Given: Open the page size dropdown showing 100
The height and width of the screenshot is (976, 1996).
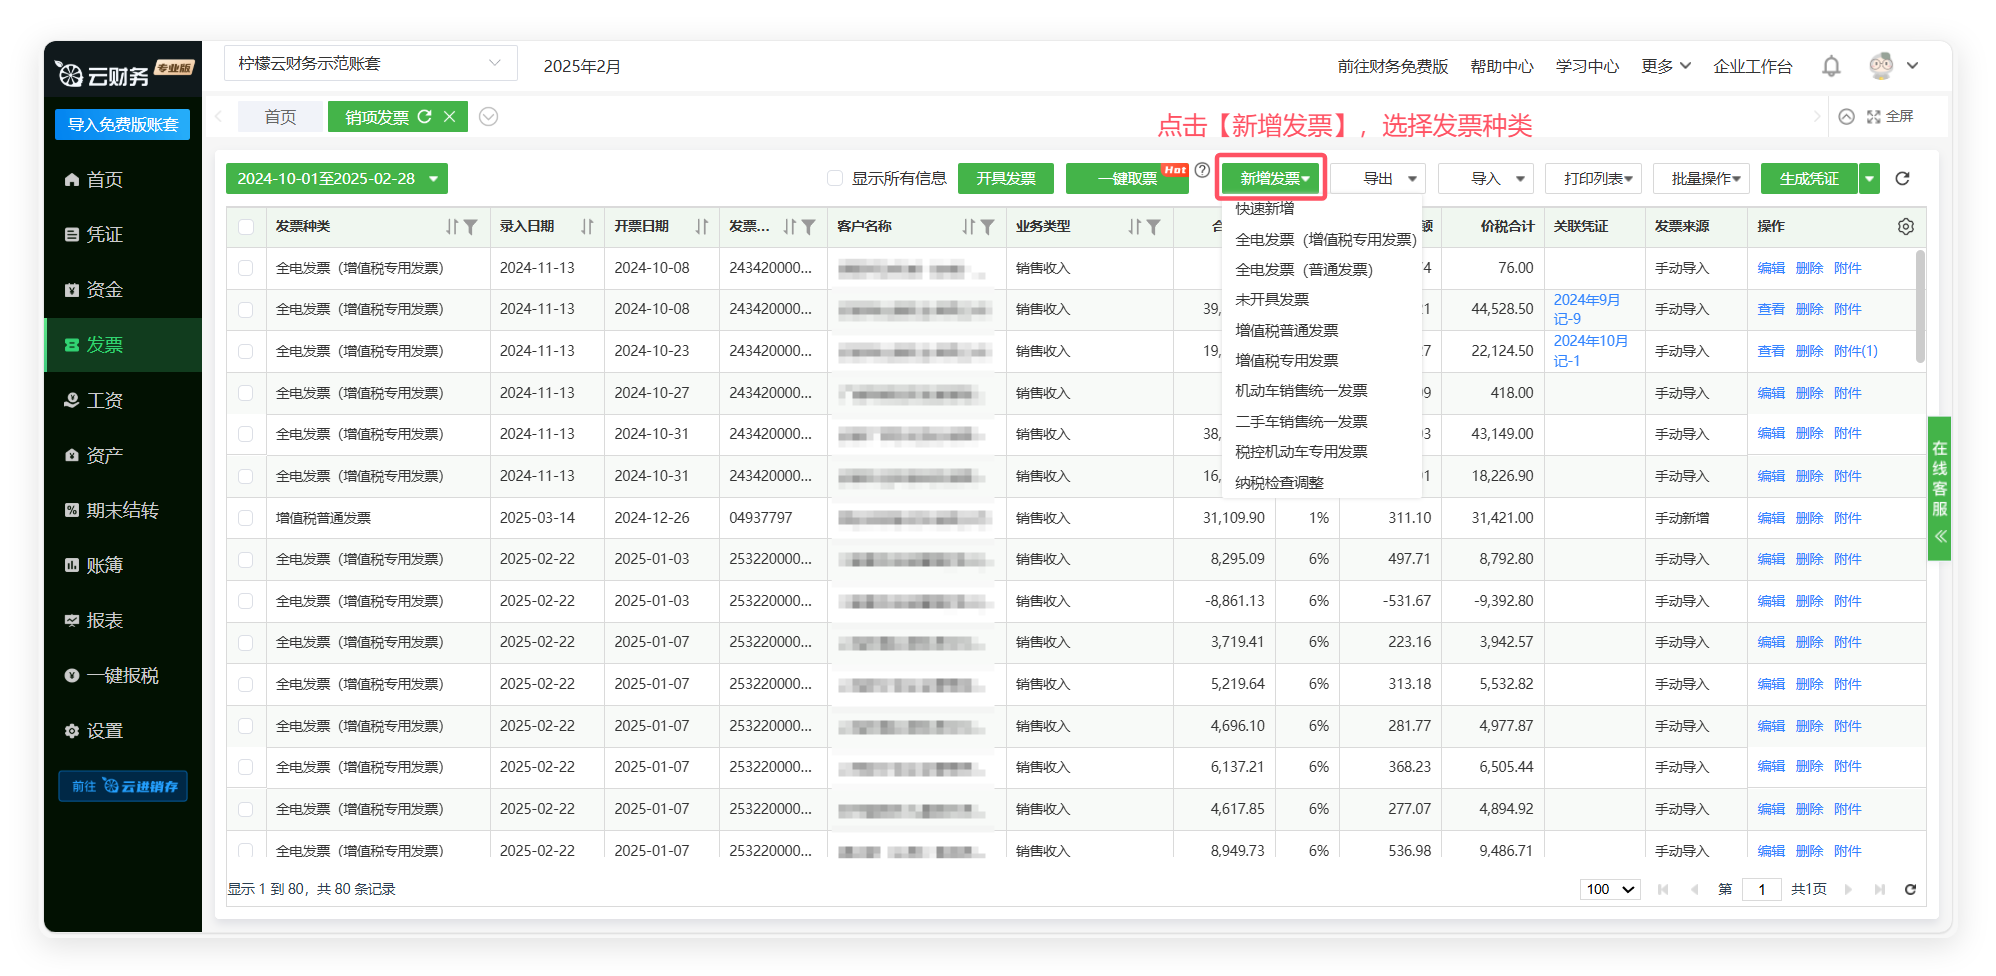Looking at the screenshot, I should point(1610,889).
